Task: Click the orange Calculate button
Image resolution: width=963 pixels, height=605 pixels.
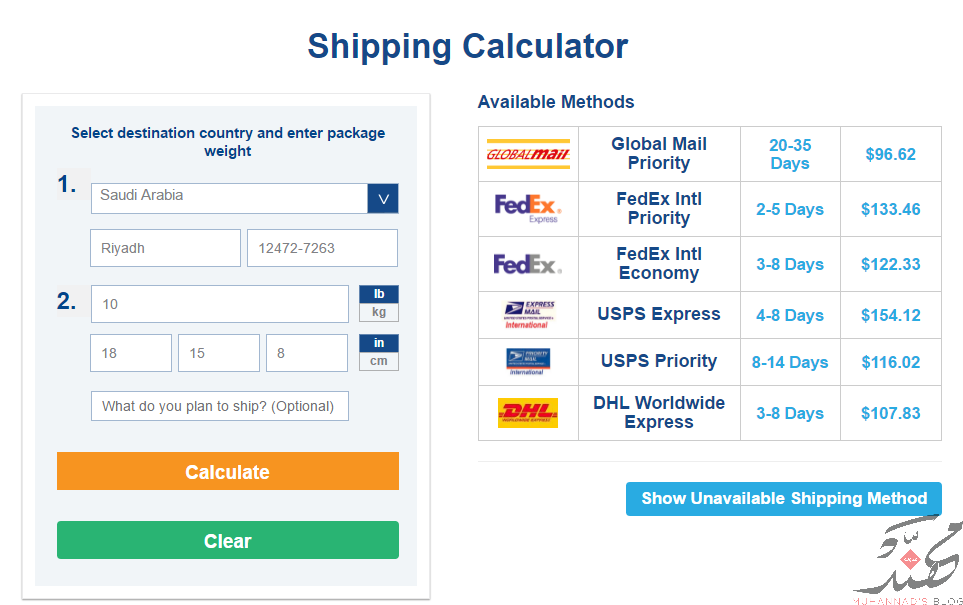Action: point(228,471)
